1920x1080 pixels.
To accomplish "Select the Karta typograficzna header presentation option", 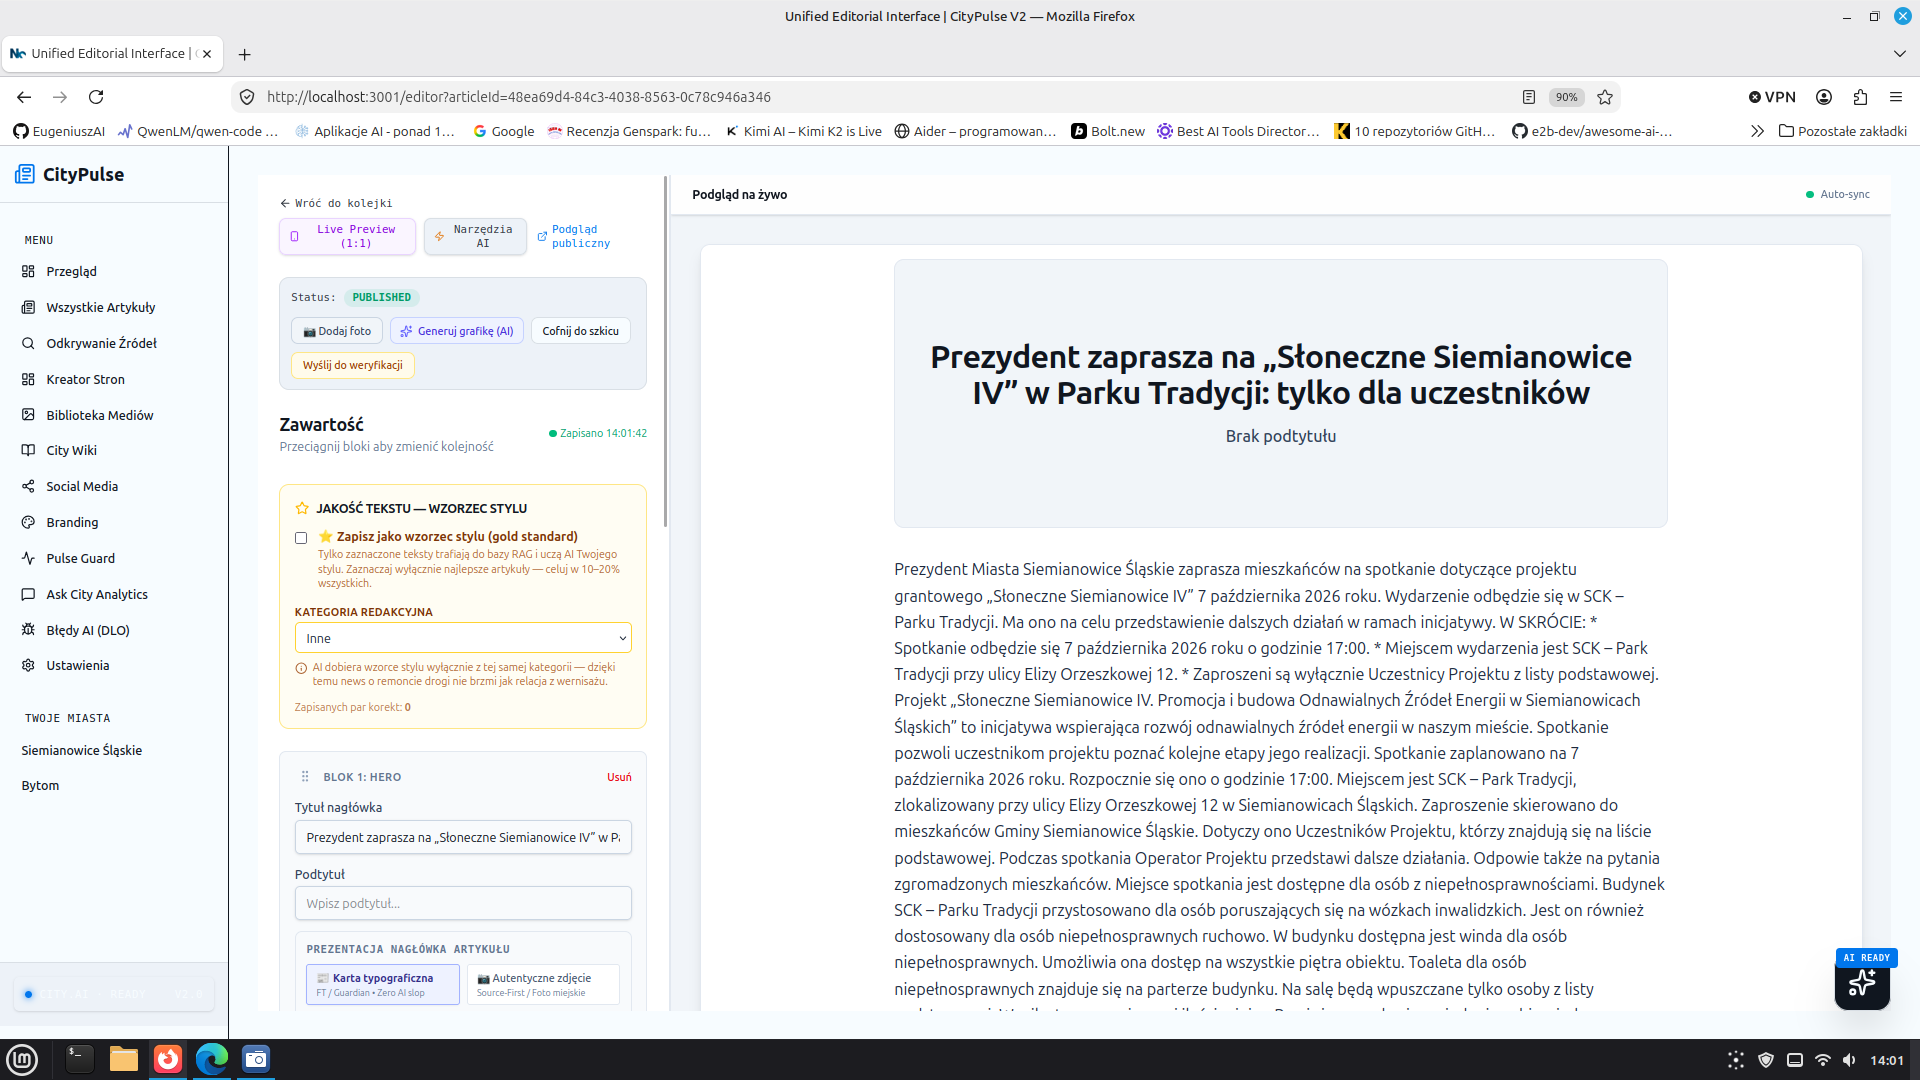I will pyautogui.click(x=382, y=985).
